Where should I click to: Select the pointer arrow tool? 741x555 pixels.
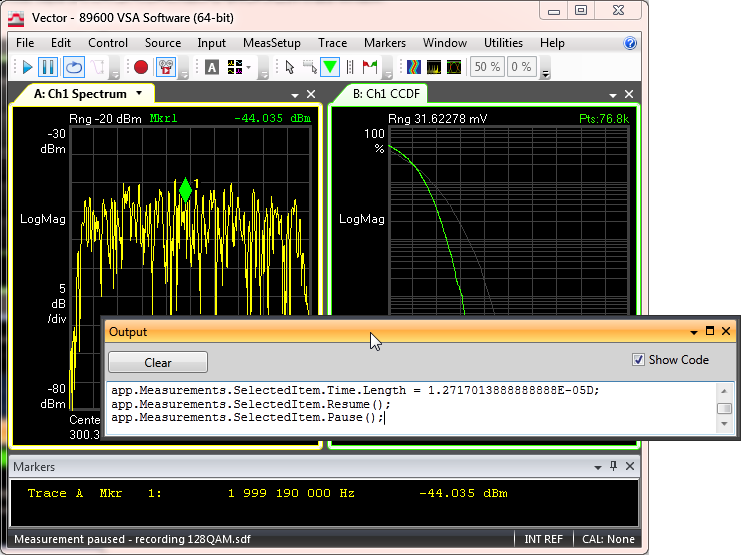289,67
